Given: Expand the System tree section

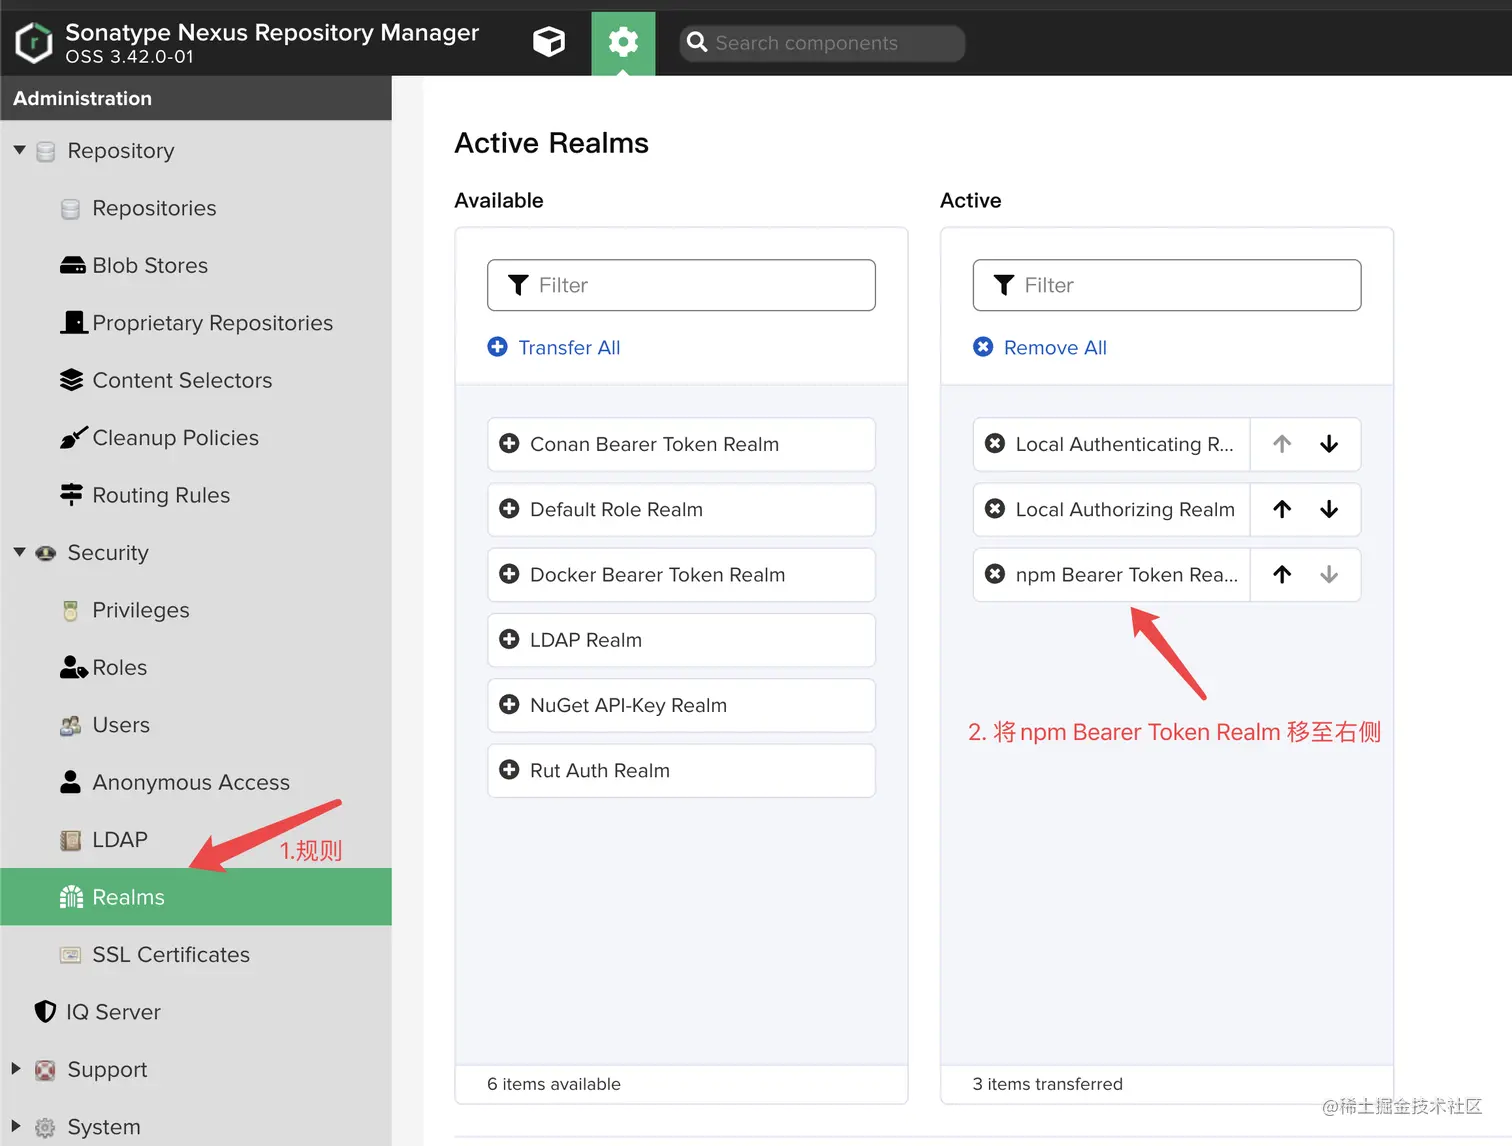Looking at the screenshot, I should (x=16, y=1126).
